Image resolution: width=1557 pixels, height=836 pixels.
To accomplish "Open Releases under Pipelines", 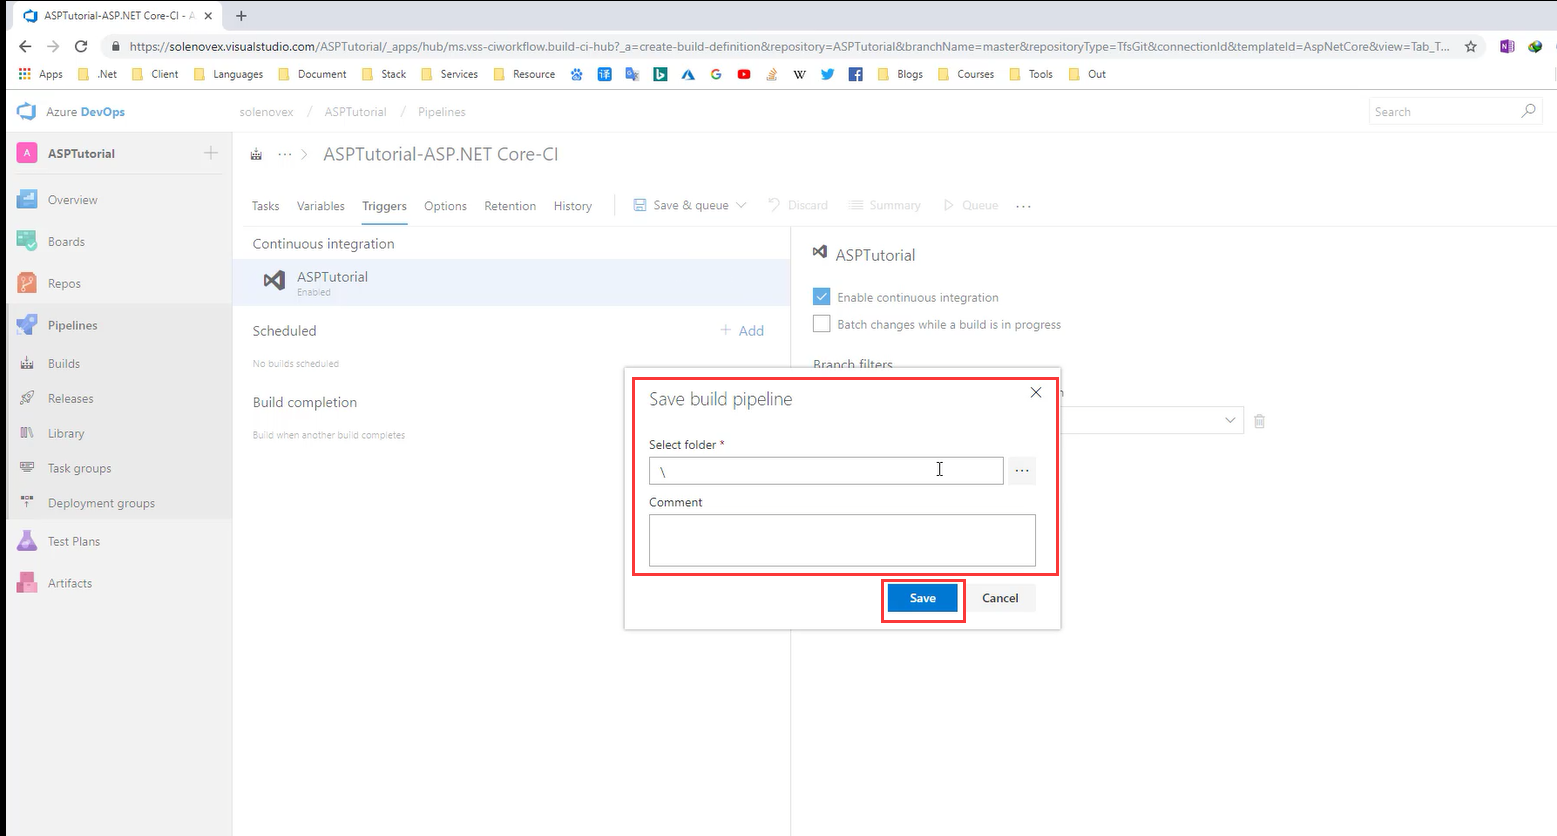I will click(x=70, y=399).
